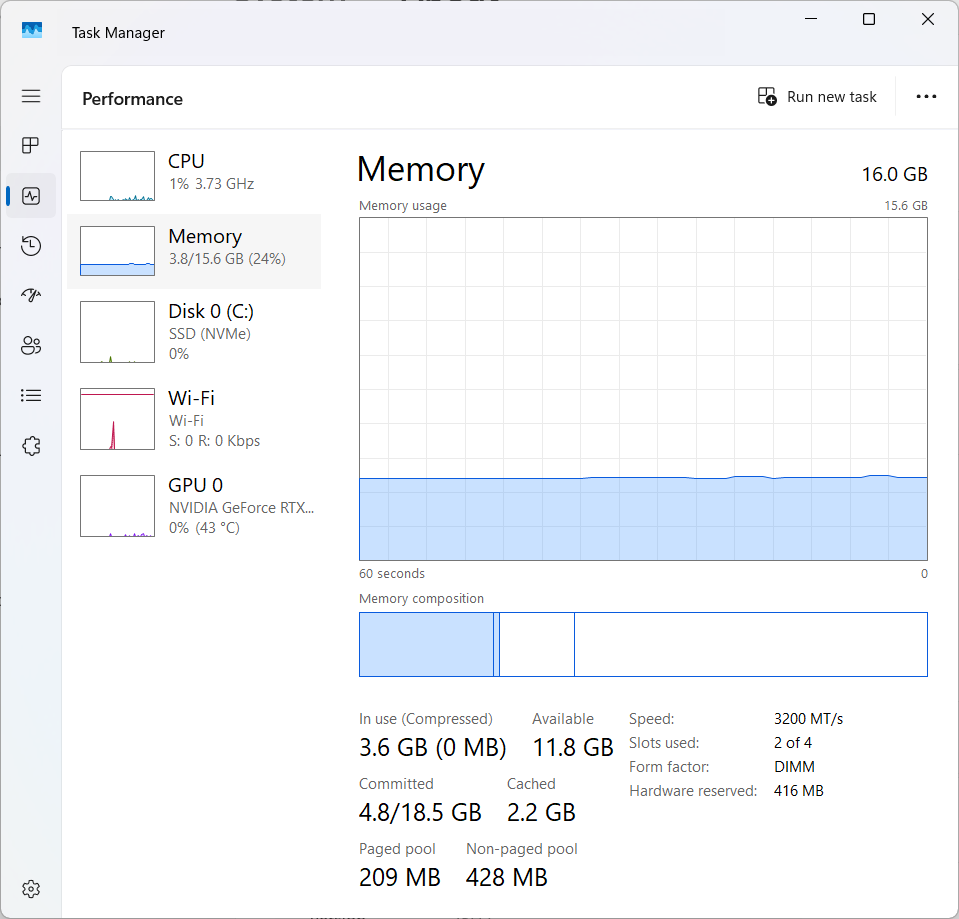Open the three-dot more options menu

926,97
